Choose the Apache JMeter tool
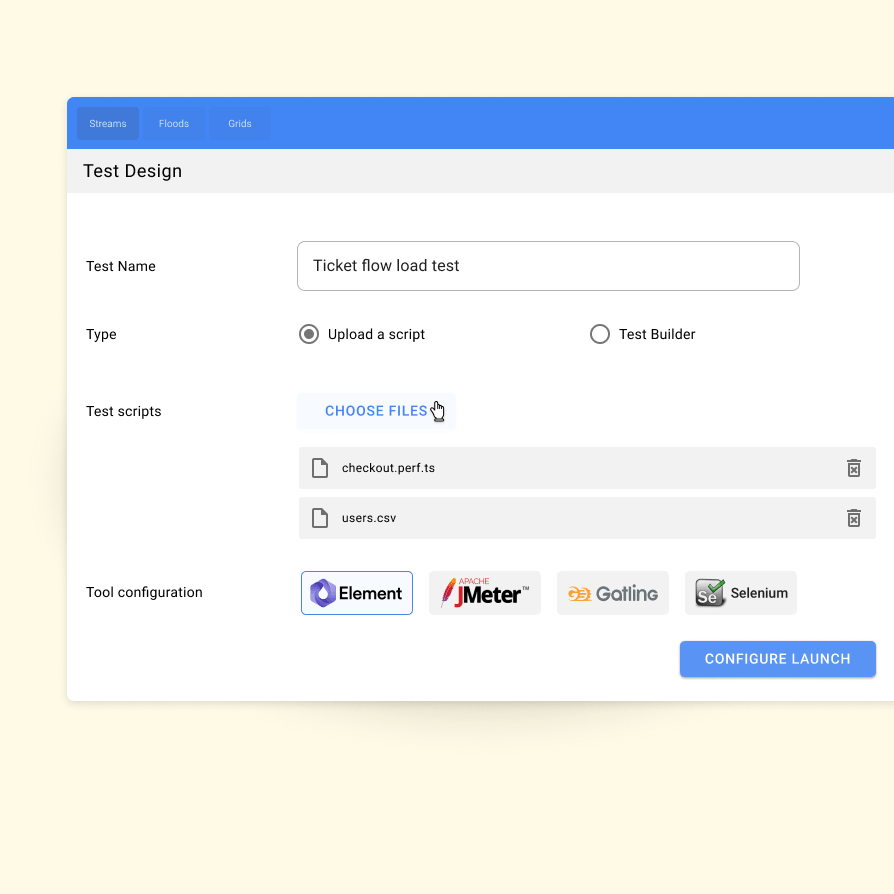Image resolution: width=894 pixels, height=894 pixels. tap(485, 593)
